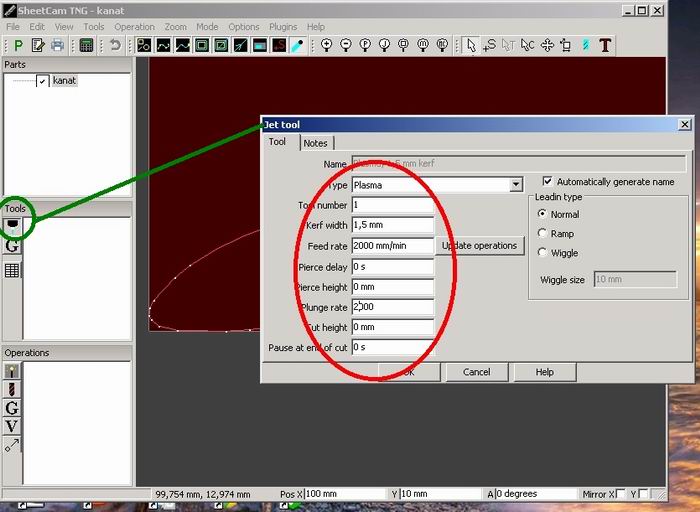700x512 pixels.
Task: Switch to the Notes tab
Action: 316,143
